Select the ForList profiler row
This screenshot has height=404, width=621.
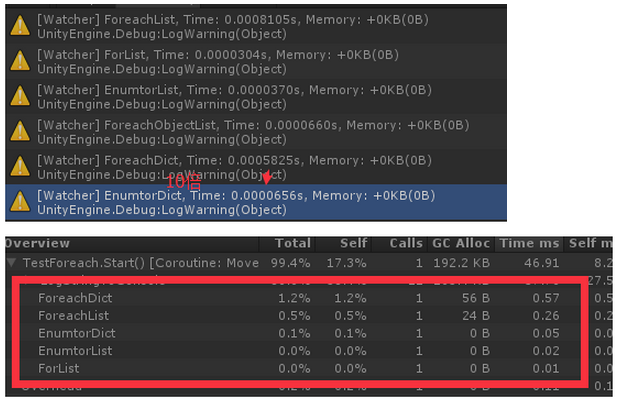click(x=301, y=368)
